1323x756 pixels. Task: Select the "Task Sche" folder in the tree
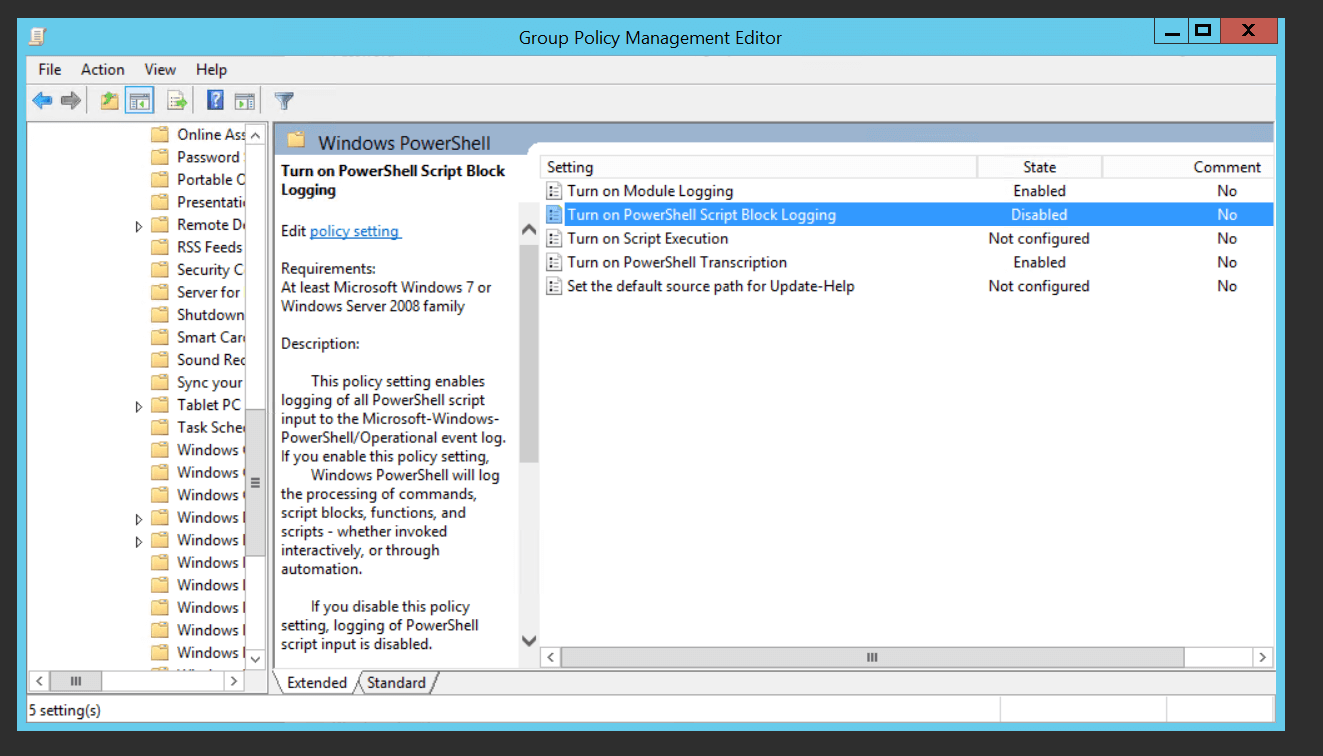(211, 427)
